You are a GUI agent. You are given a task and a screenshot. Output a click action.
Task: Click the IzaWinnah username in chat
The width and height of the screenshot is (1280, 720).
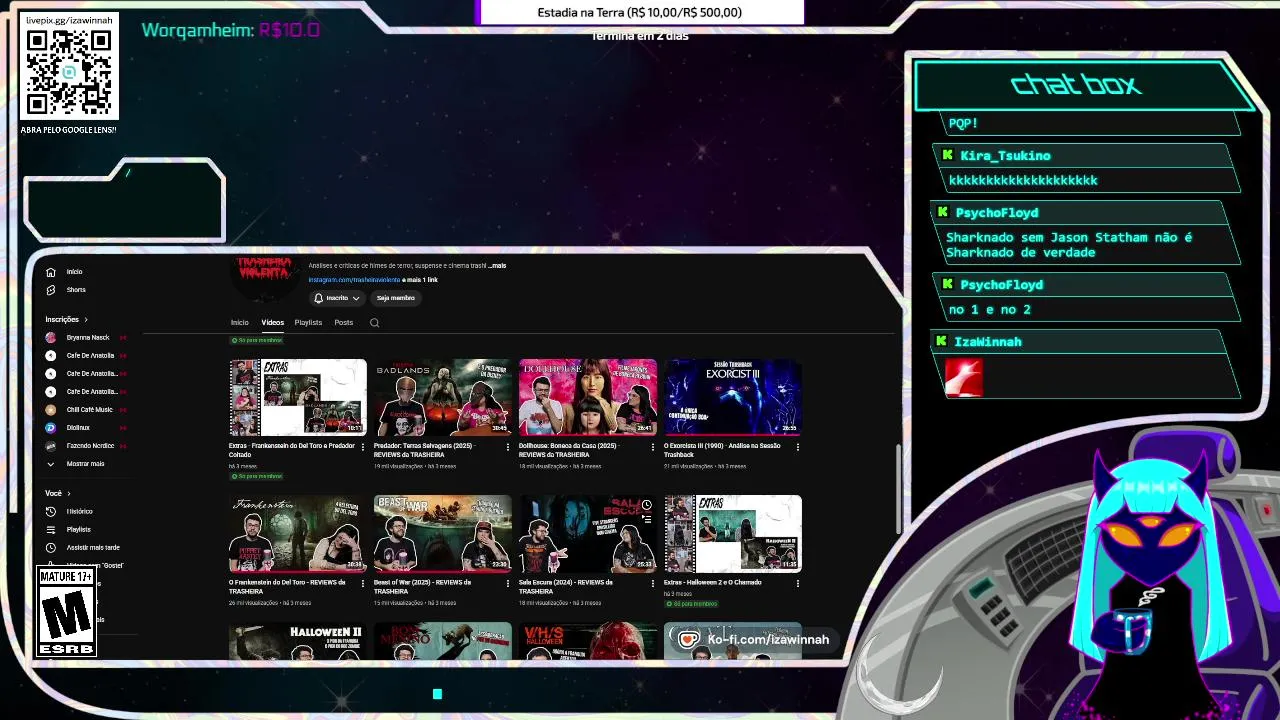point(988,342)
